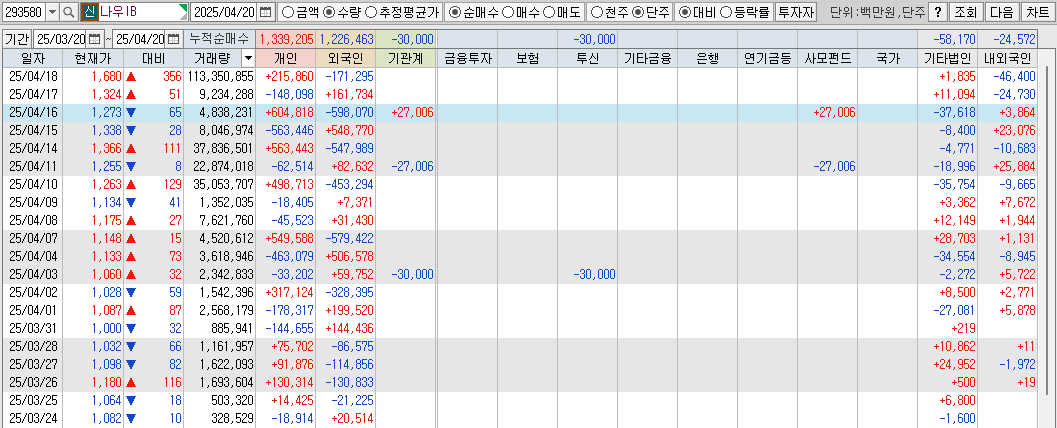Click the 현재가 column header

point(93,59)
